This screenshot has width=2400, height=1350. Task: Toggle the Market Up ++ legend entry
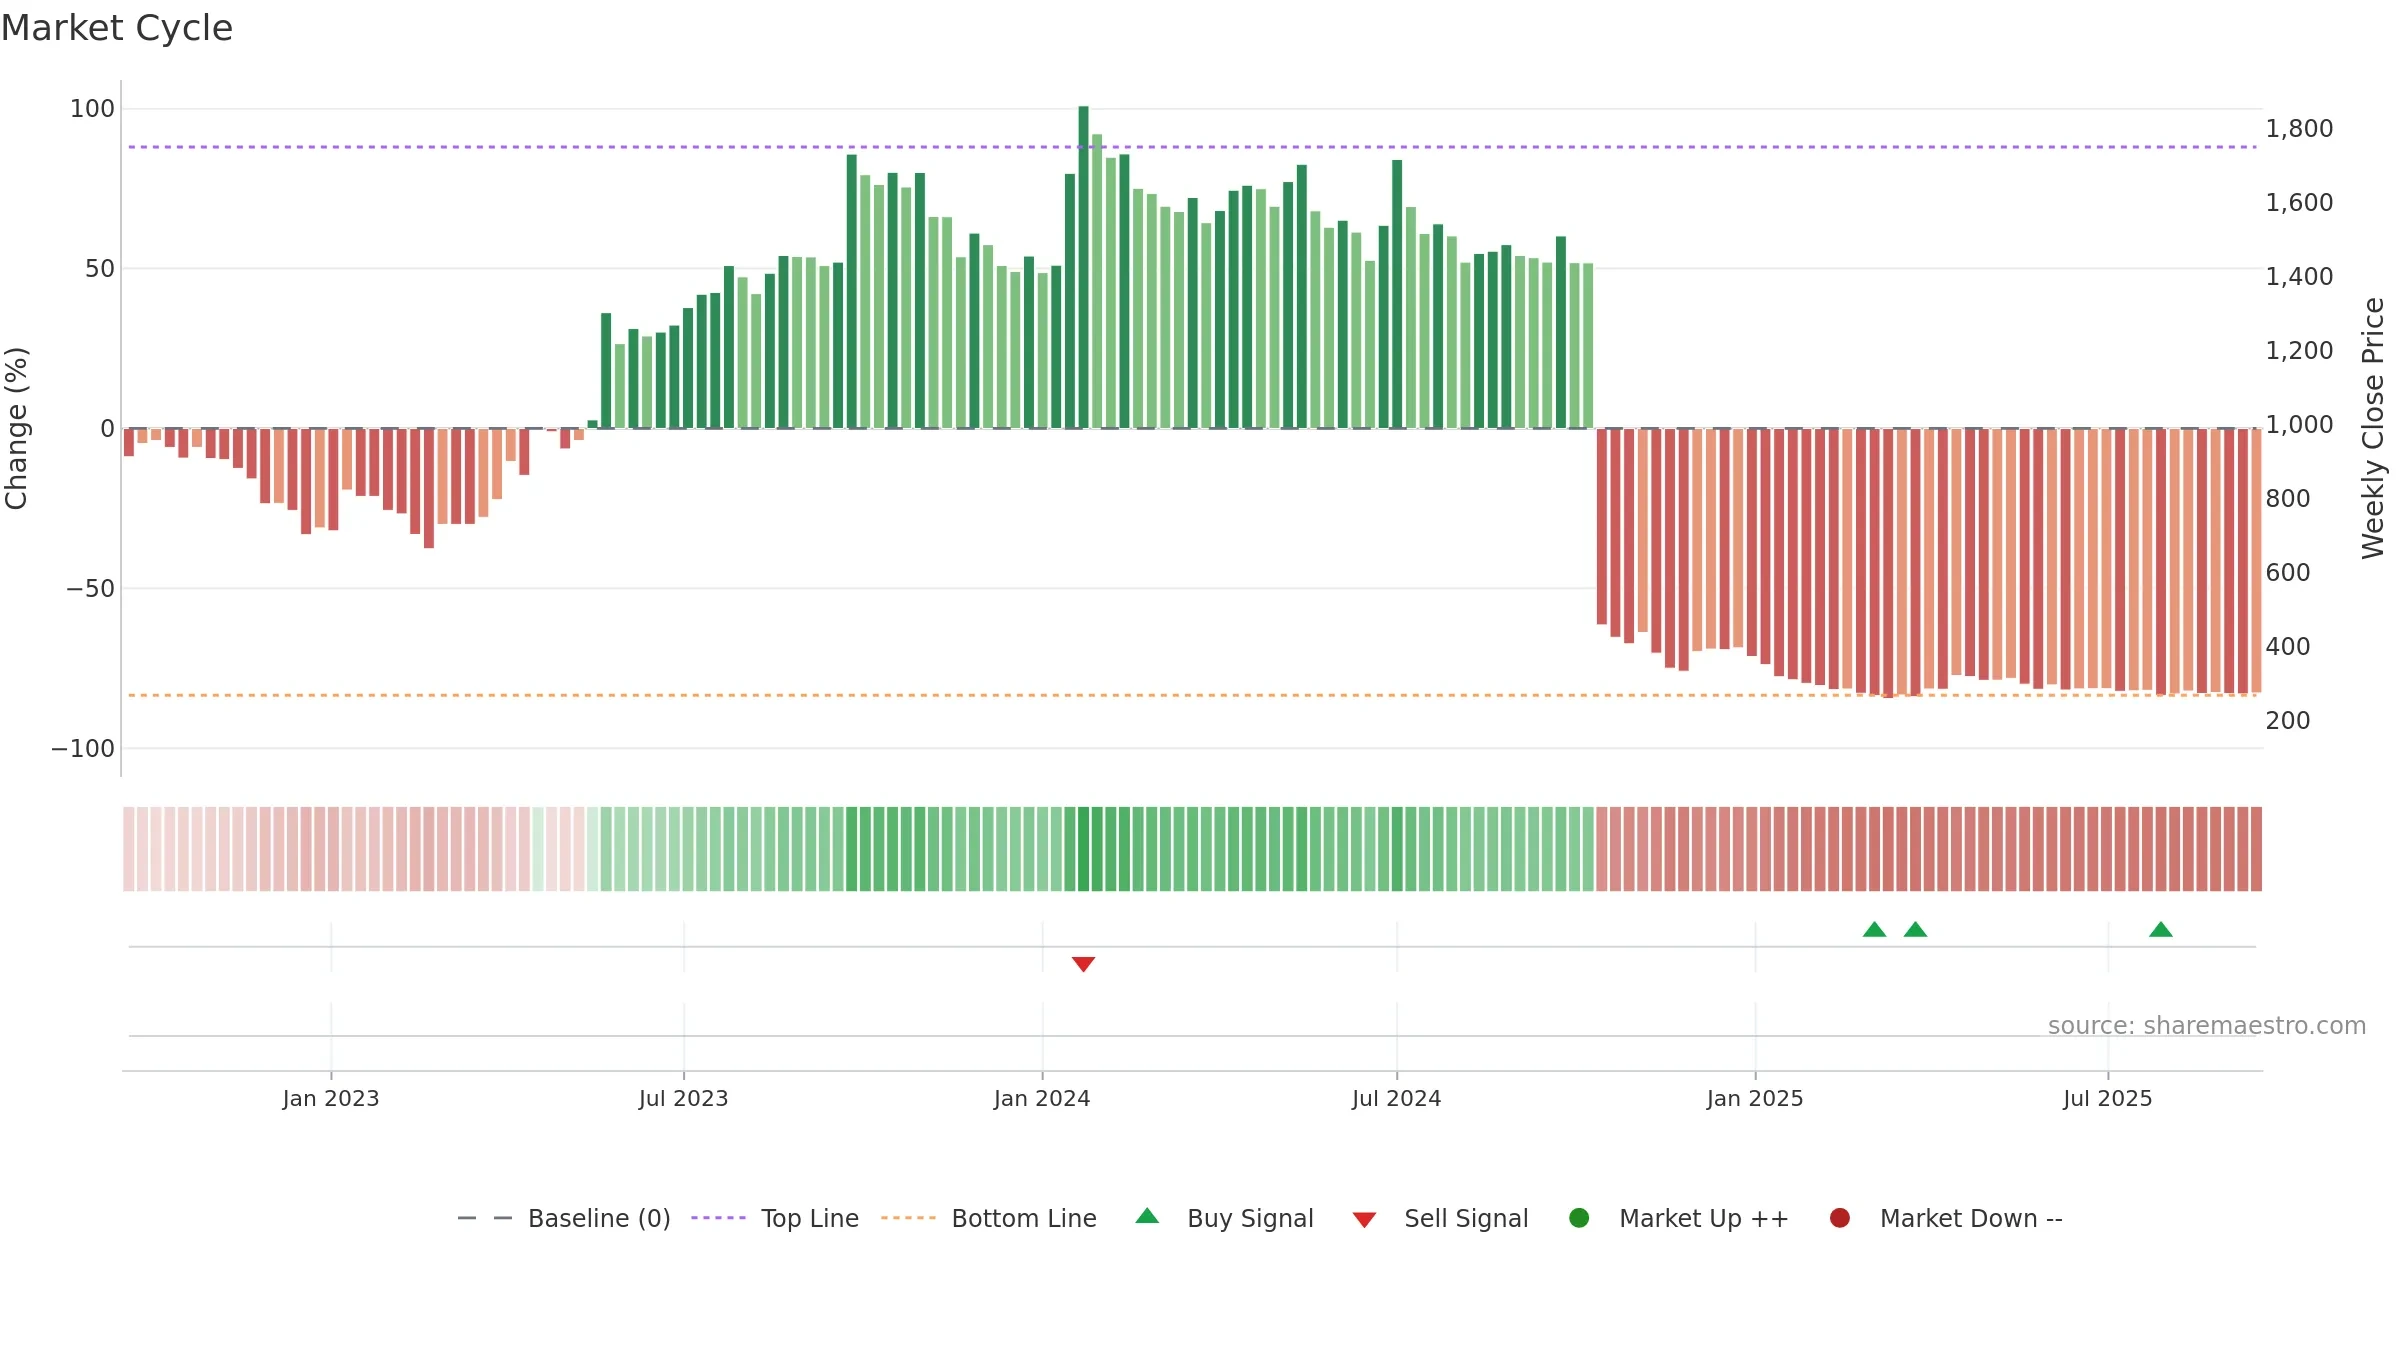tap(1678, 1218)
